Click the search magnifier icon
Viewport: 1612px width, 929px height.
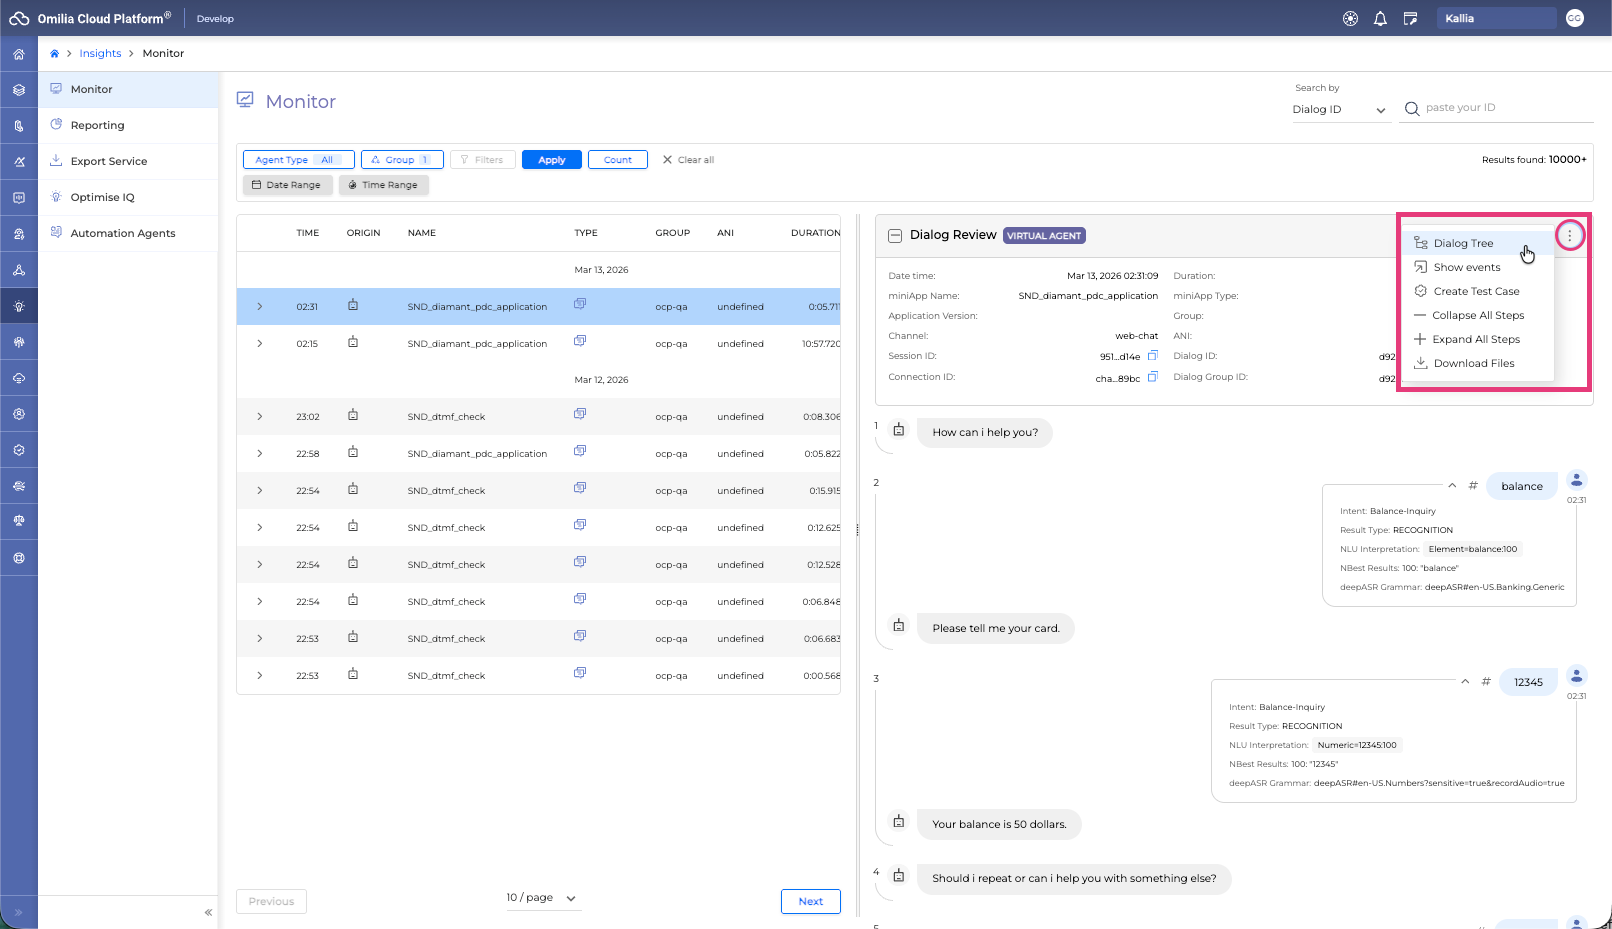tap(1411, 109)
